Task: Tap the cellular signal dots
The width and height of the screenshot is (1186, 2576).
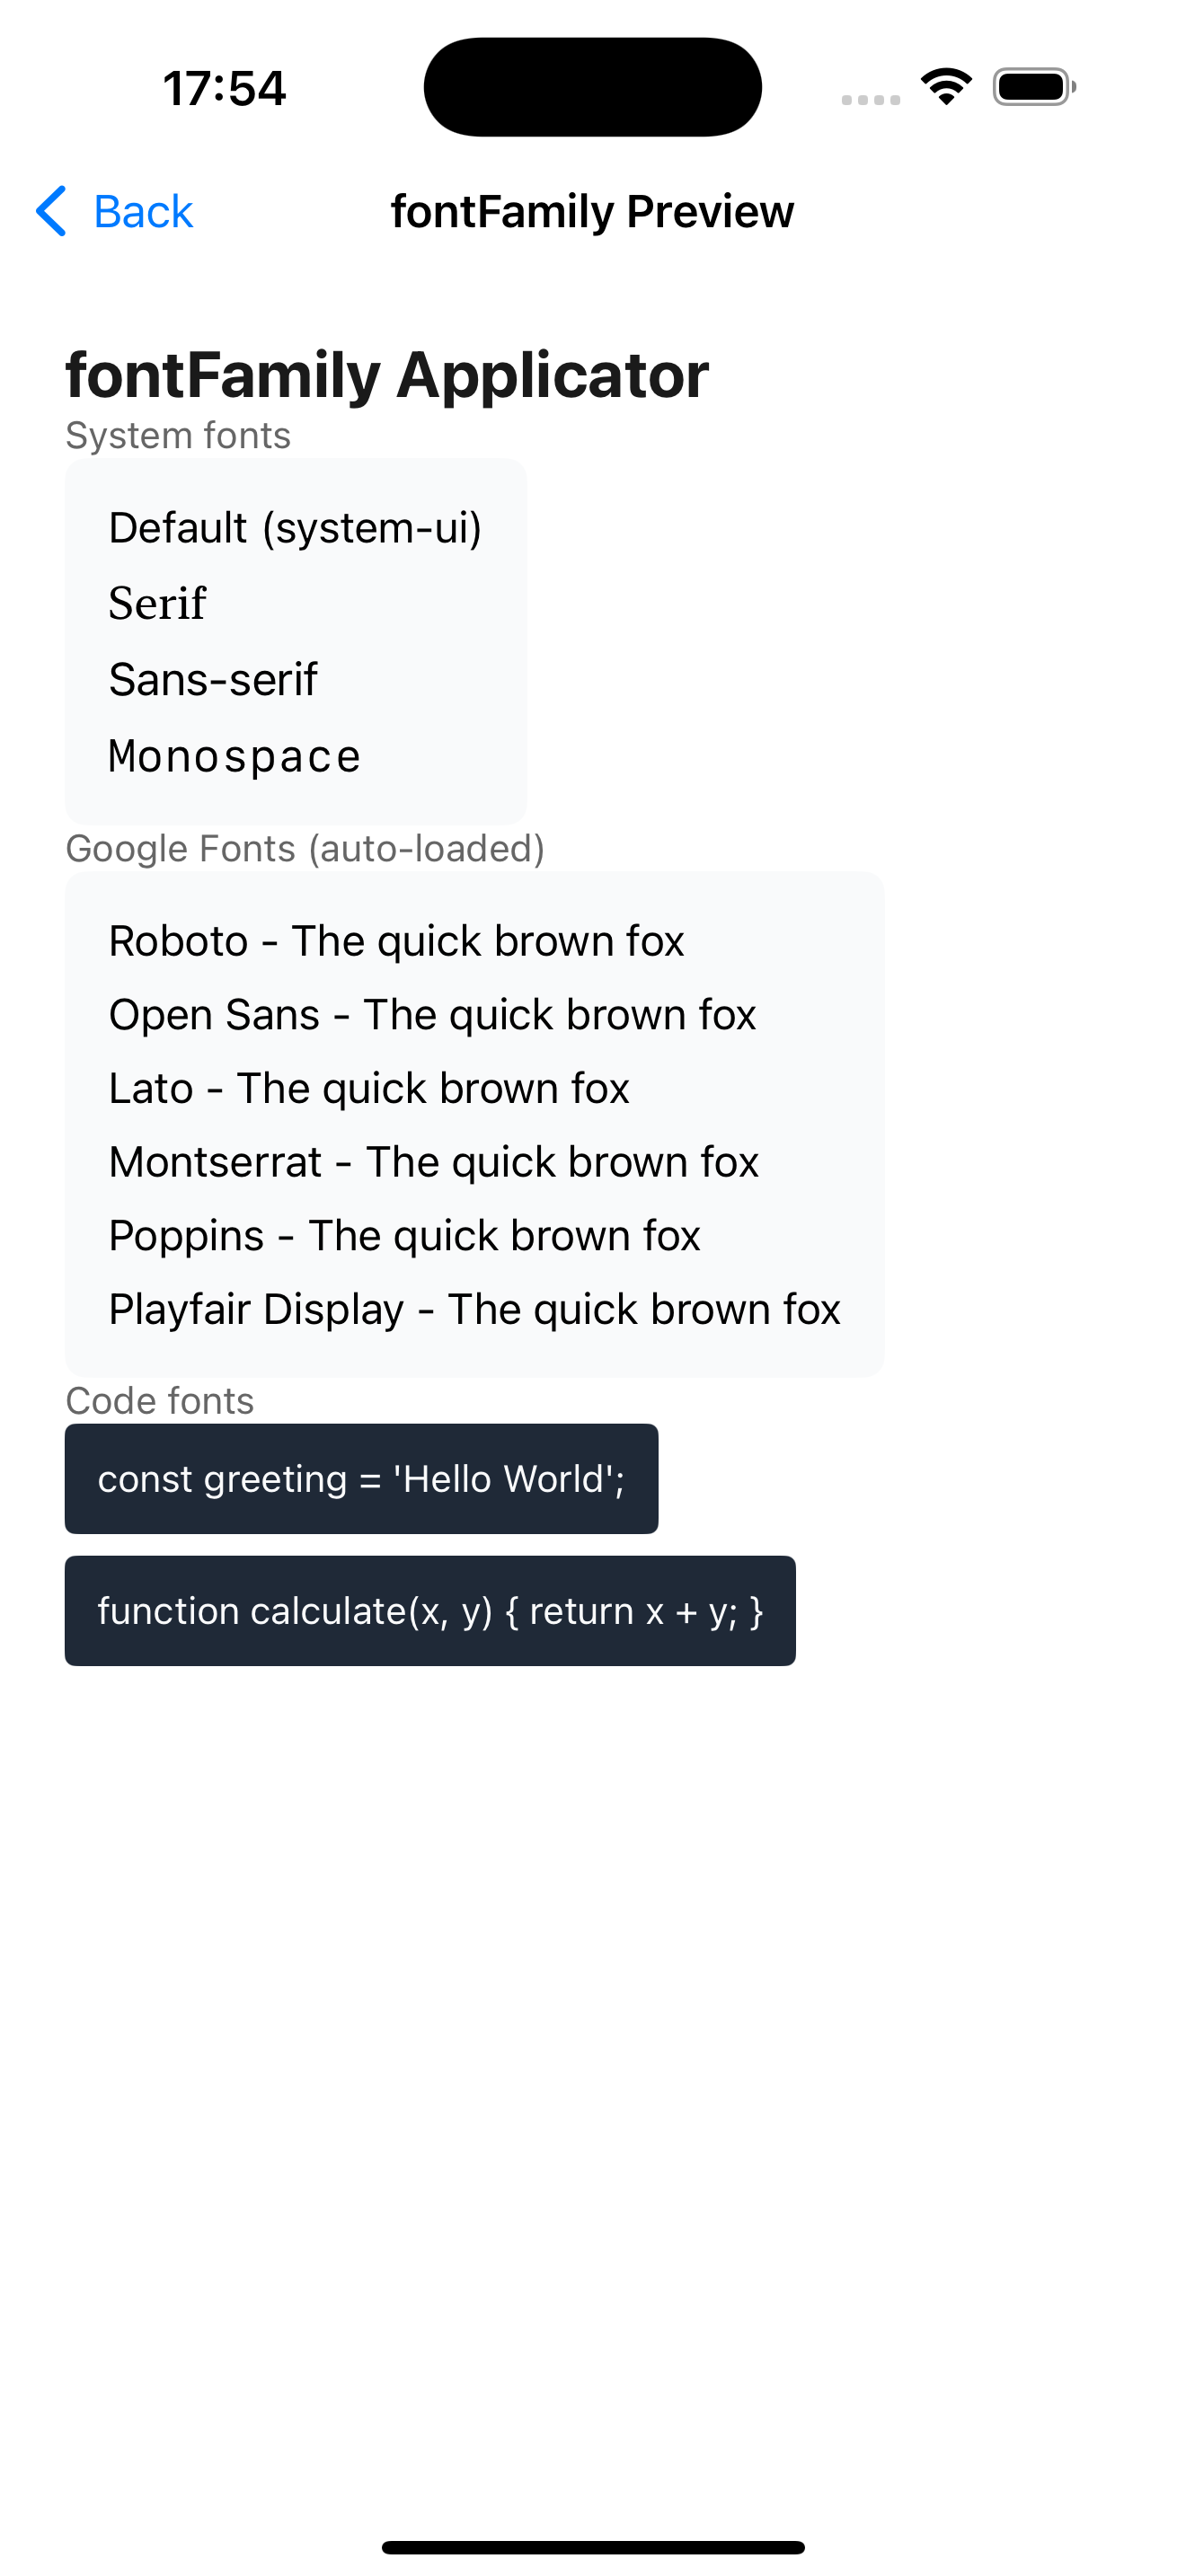Action: 870,99
